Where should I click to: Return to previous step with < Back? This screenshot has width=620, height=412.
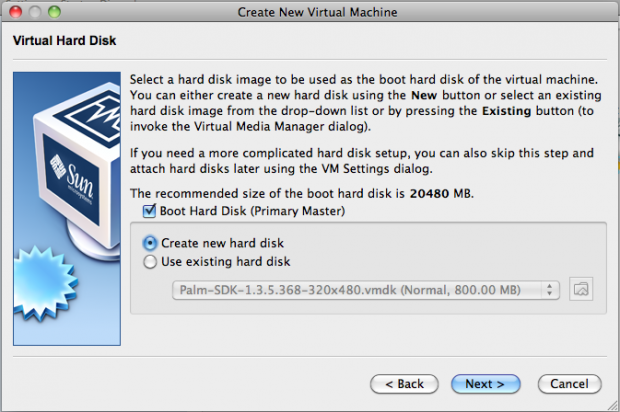(x=404, y=384)
